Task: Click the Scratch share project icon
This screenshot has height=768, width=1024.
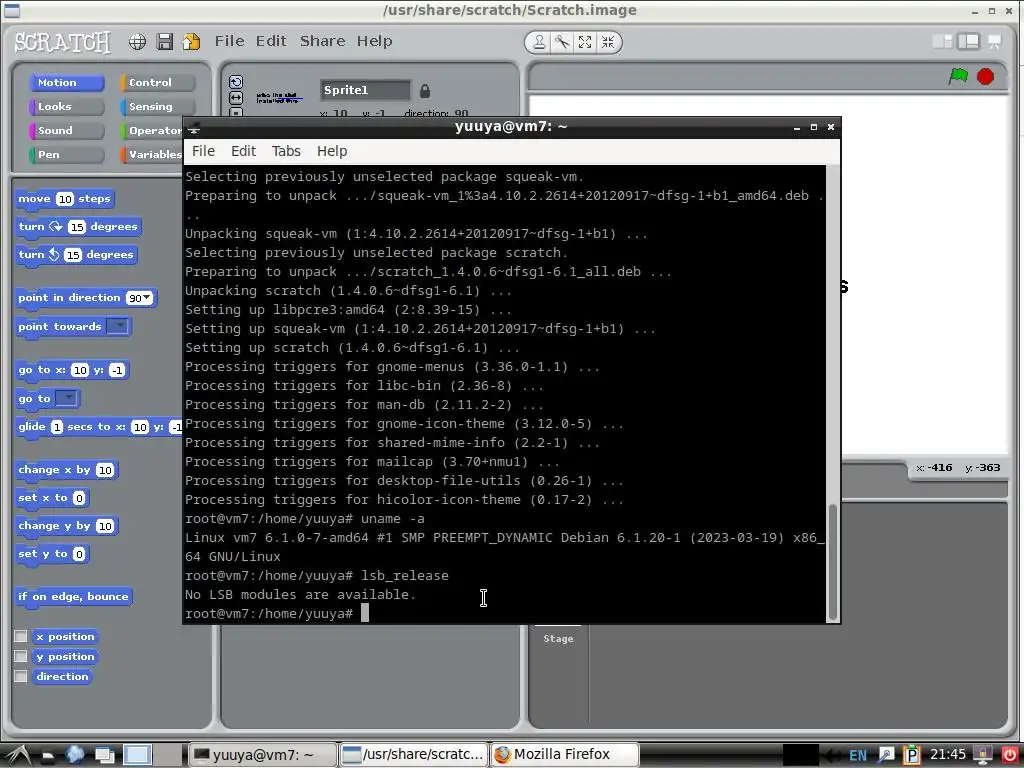Action: [x=191, y=42]
